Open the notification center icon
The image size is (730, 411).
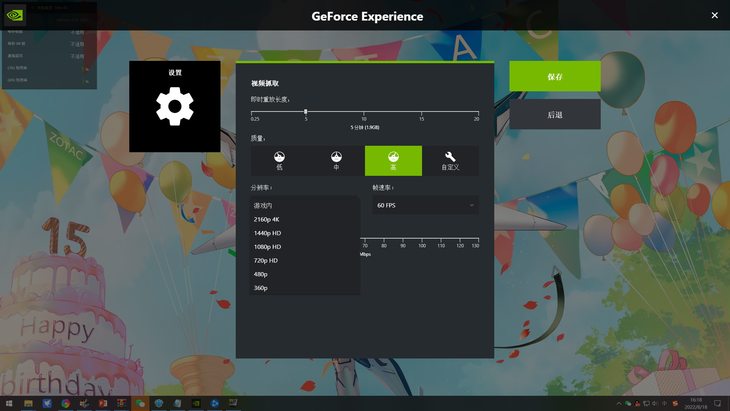pos(717,404)
